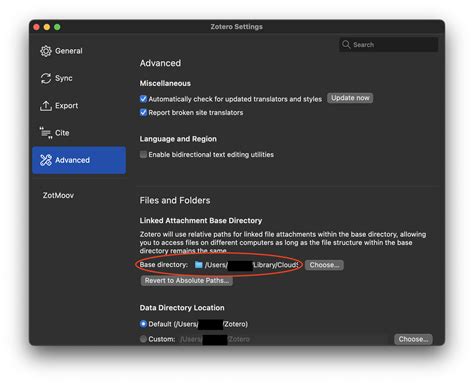Click the Sync arrows icon
The width and height of the screenshot is (474, 384).
[46, 78]
